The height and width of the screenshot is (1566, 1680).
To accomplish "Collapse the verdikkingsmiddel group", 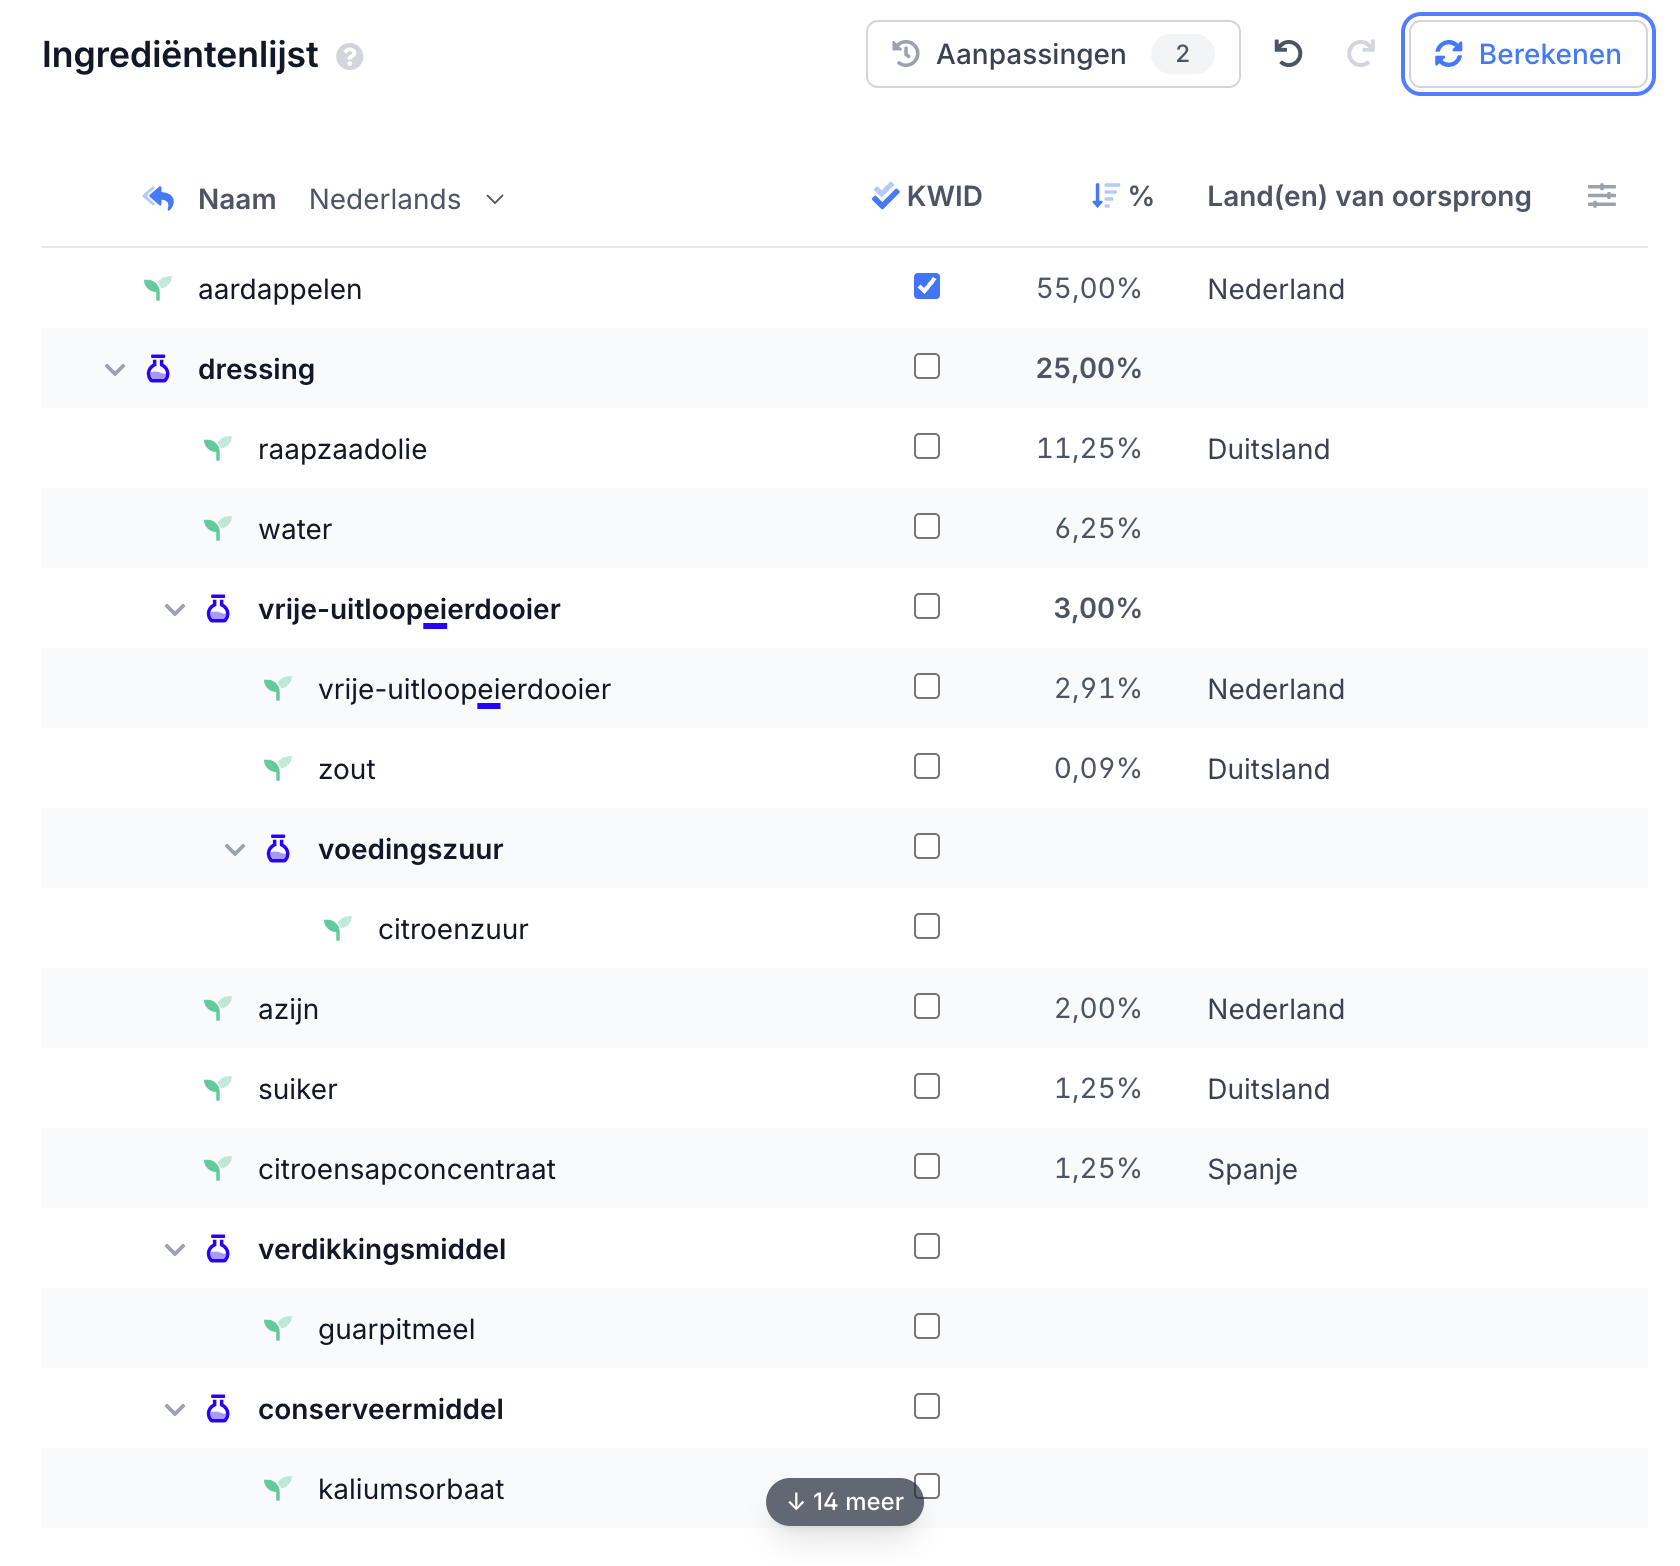I will (175, 1250).
